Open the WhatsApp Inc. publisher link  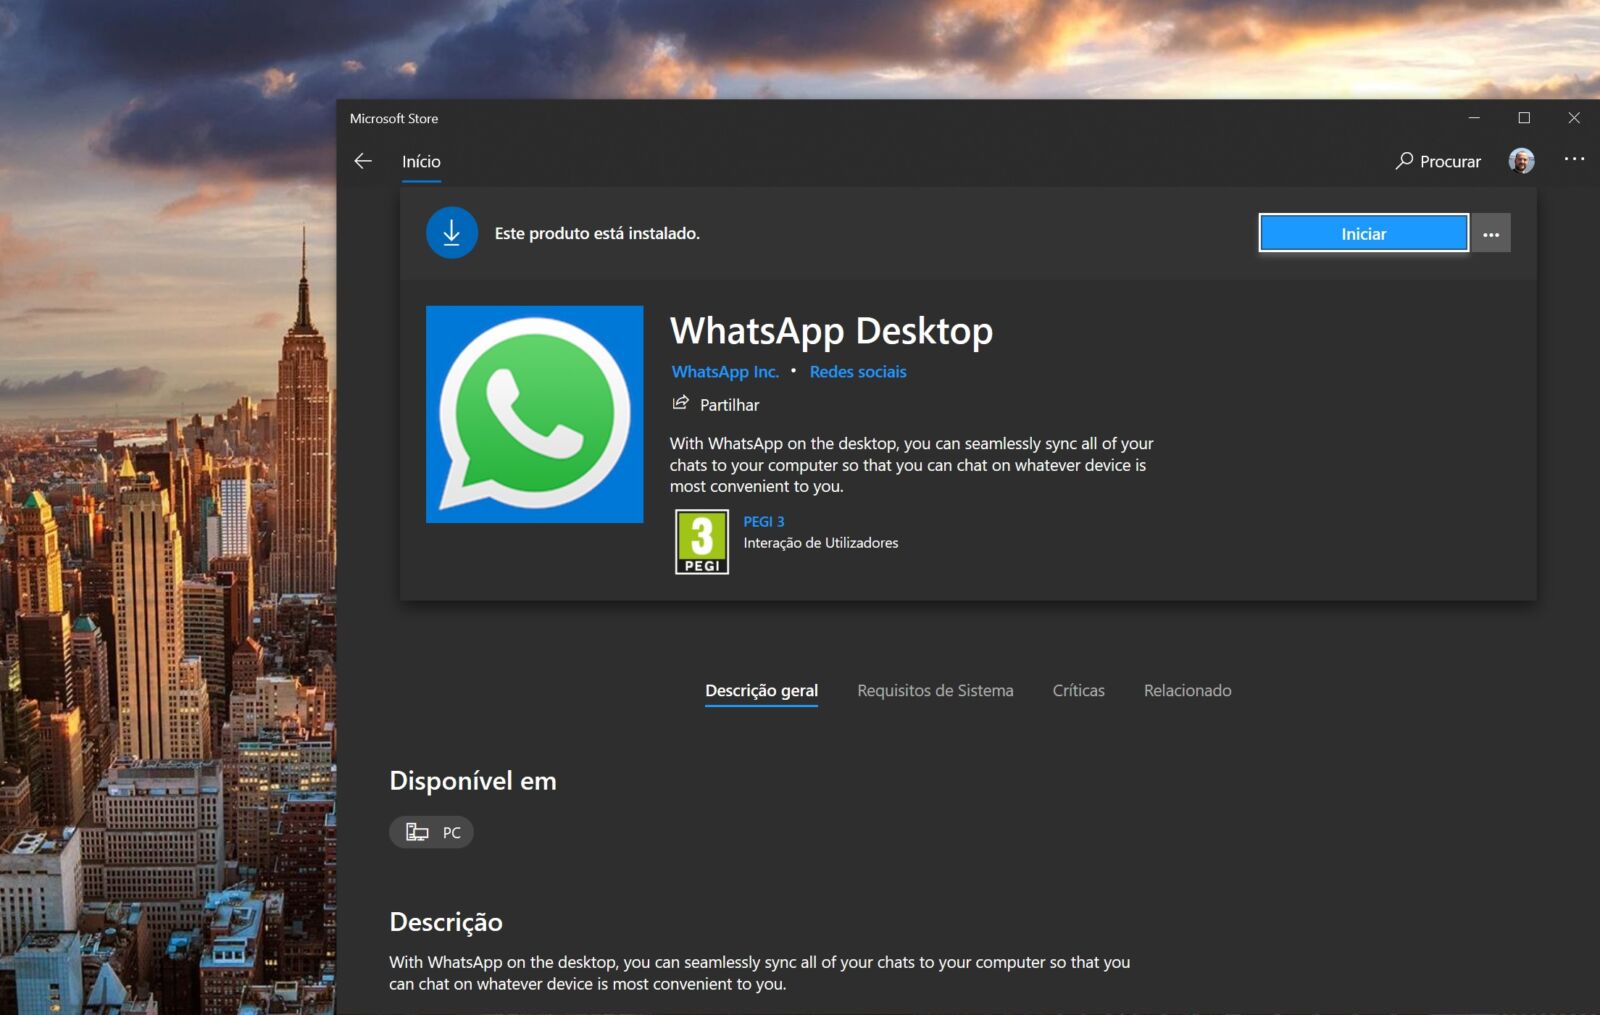tap(725, 371)
